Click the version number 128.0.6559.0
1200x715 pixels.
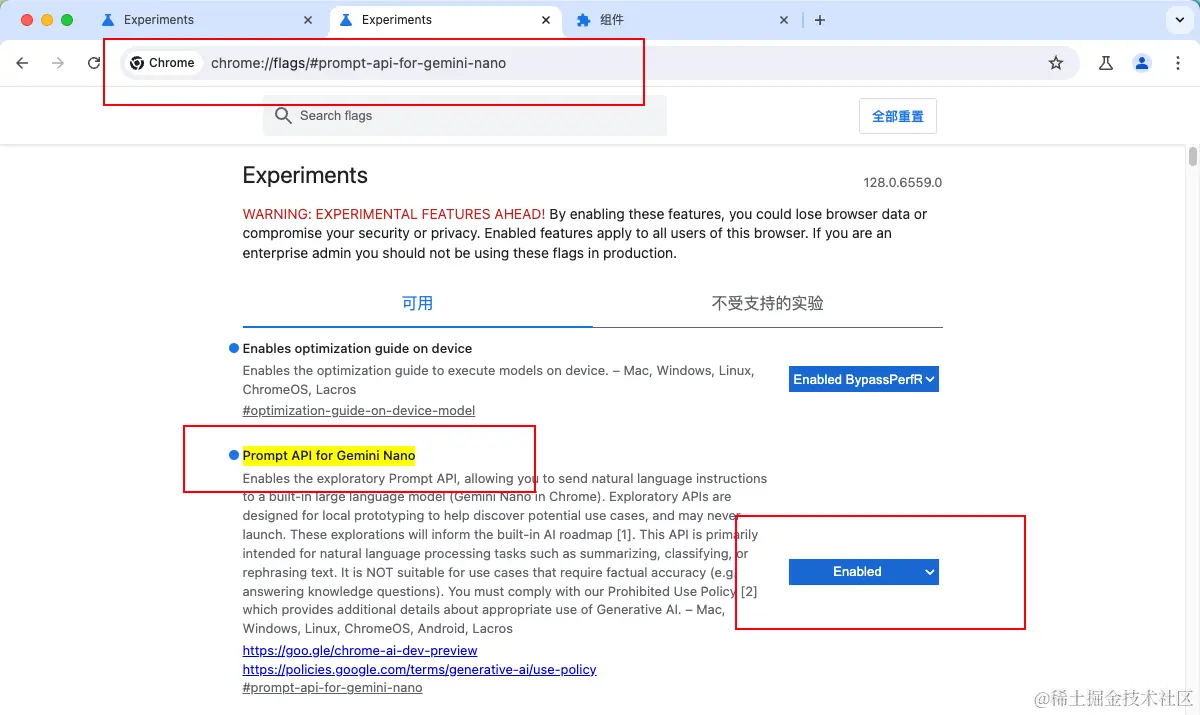pos(903,183)
